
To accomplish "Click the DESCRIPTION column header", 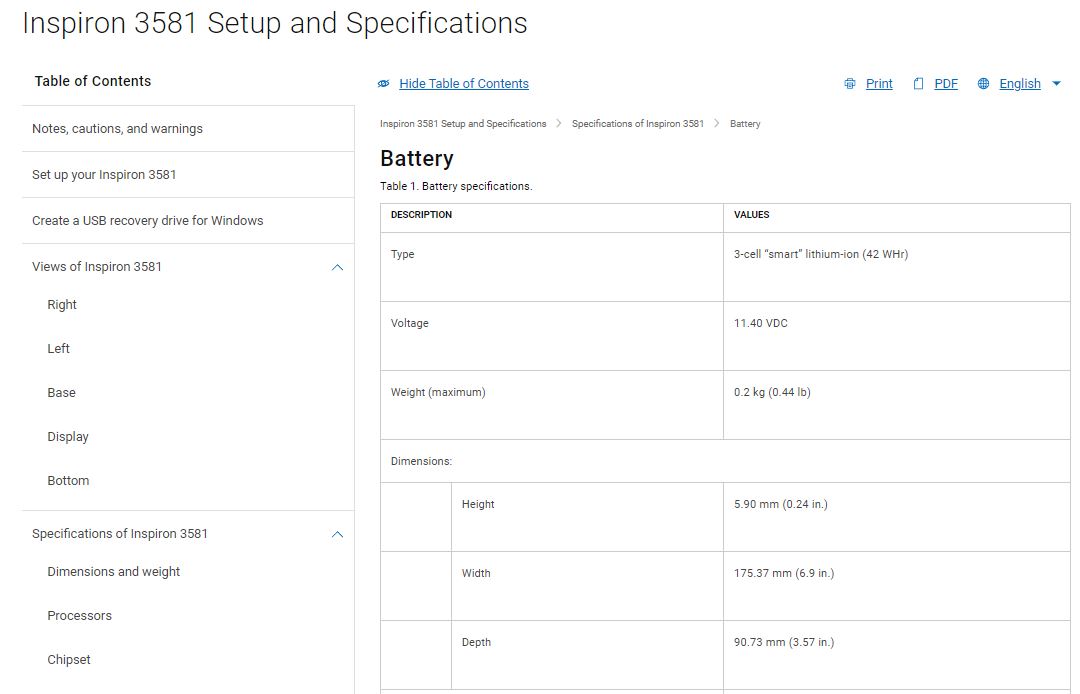I will (x=422, y=215).
